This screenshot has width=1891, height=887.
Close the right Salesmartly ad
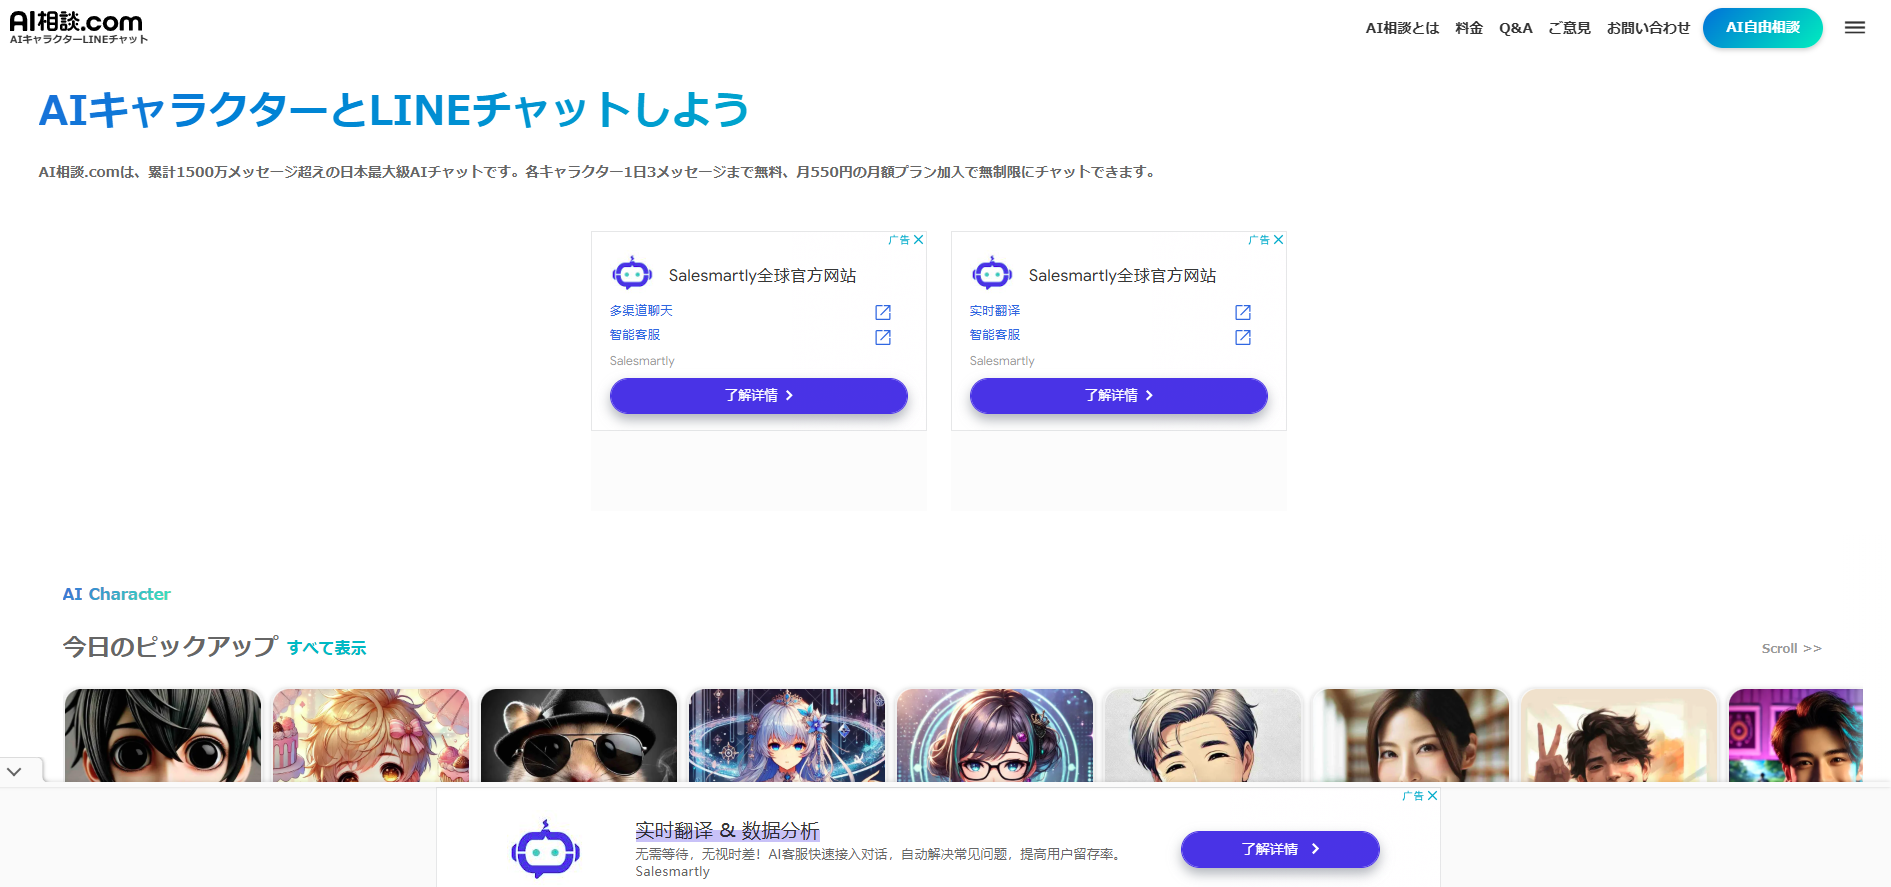[1278, 240]
